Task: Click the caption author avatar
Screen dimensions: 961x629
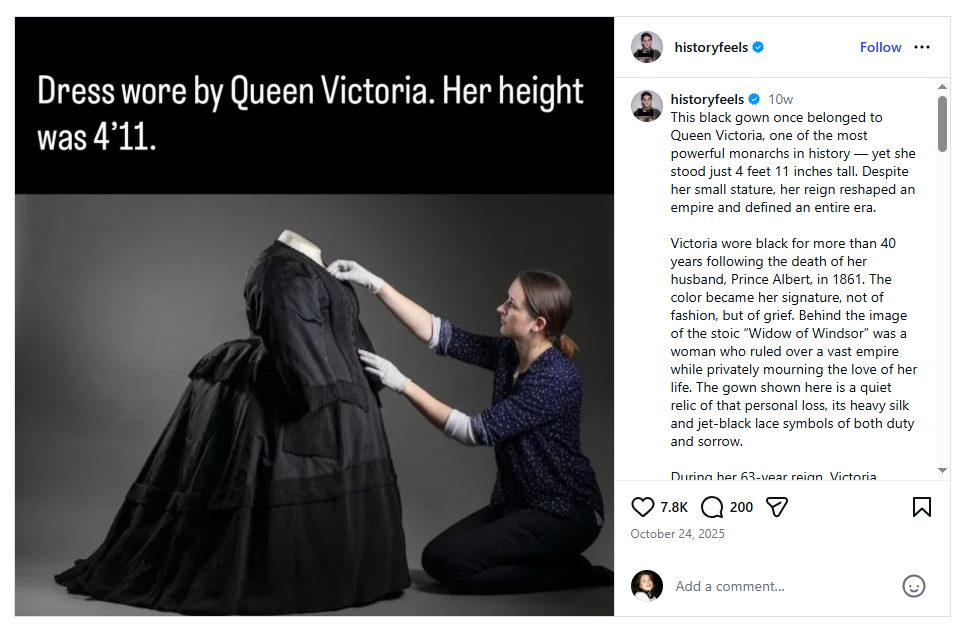Action: [647, 106]
